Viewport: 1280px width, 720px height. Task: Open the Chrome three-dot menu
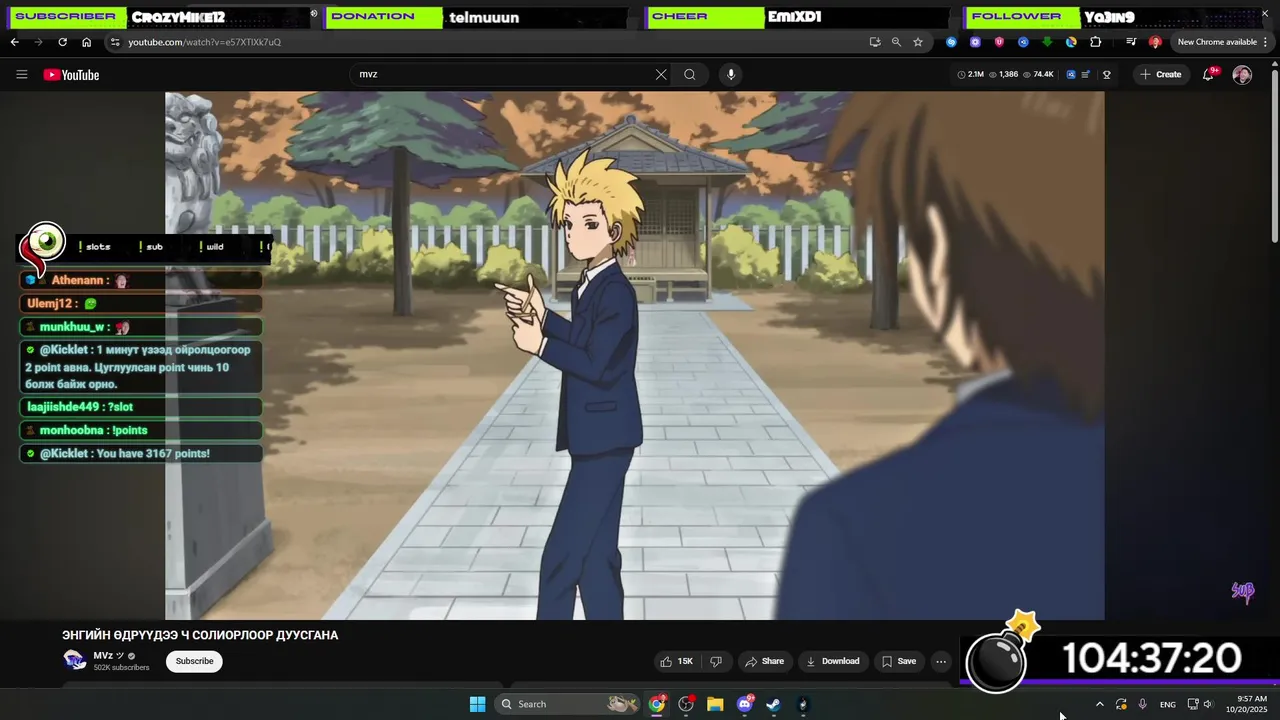click(1266, 42)
